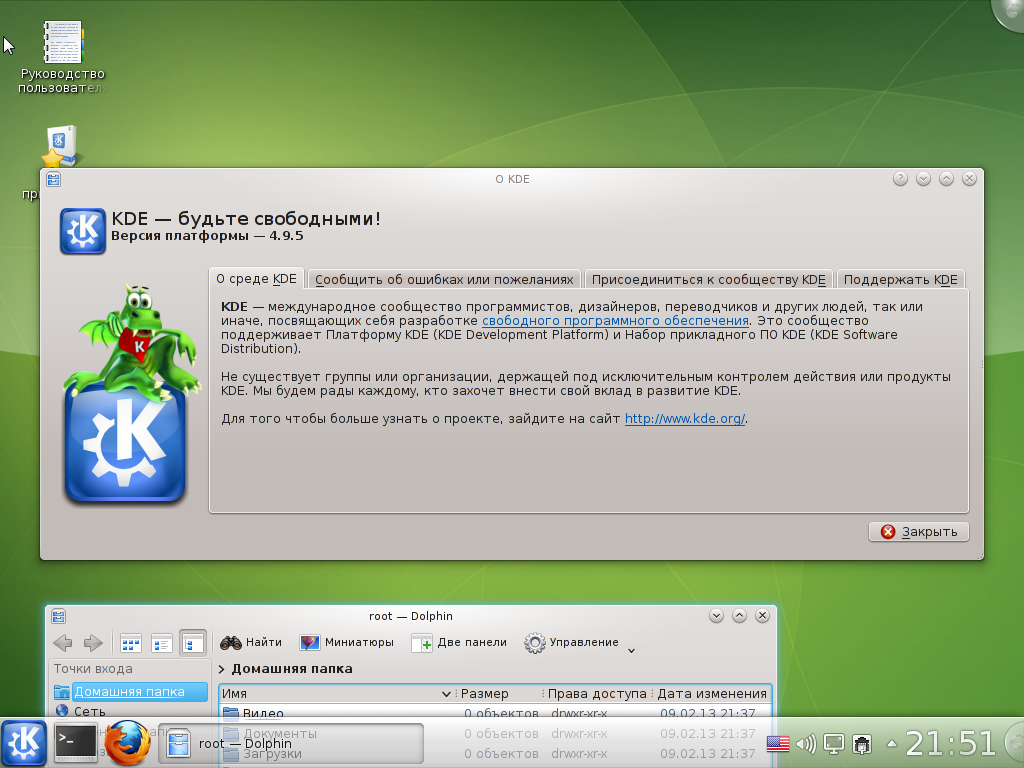The width and height of the screenshot is (1024, 768).
Task: Open the device notifier tray icon
Action: click(862, 744)
